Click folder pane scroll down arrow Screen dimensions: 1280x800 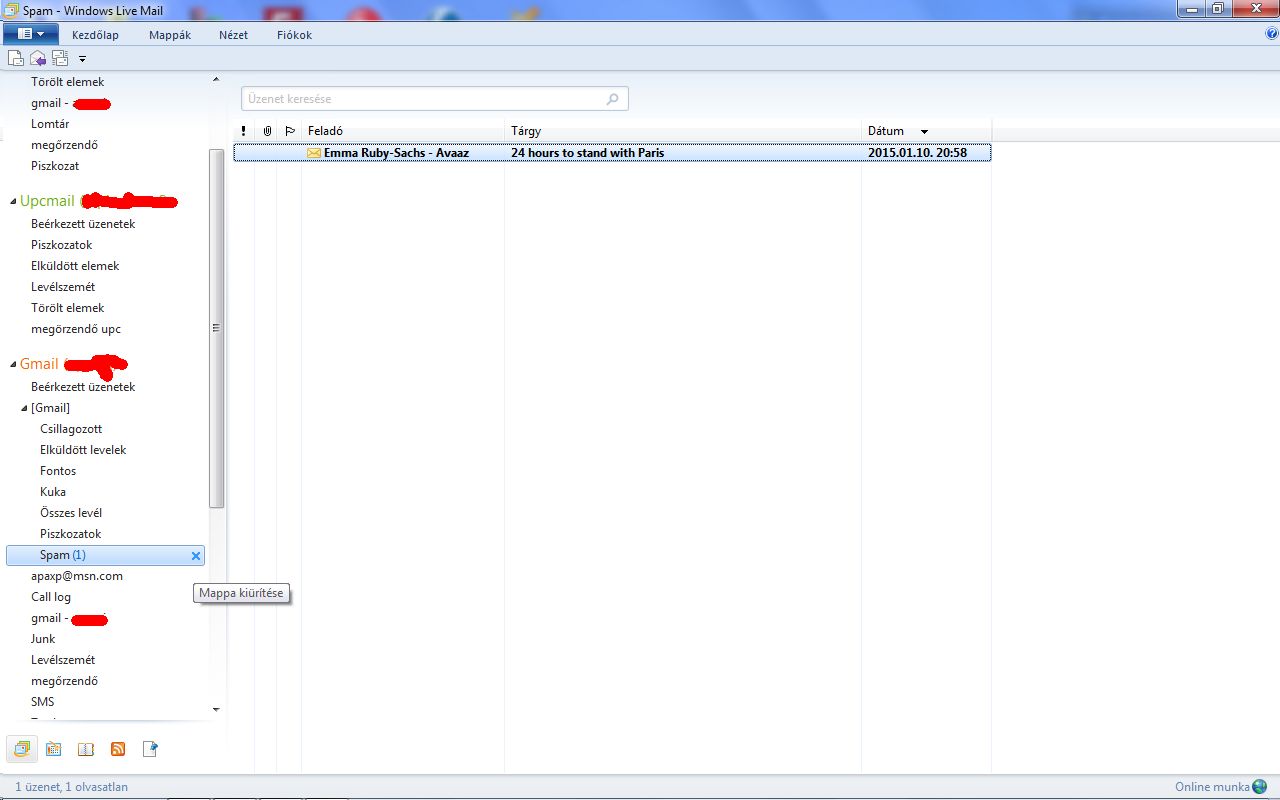(216, 709)
